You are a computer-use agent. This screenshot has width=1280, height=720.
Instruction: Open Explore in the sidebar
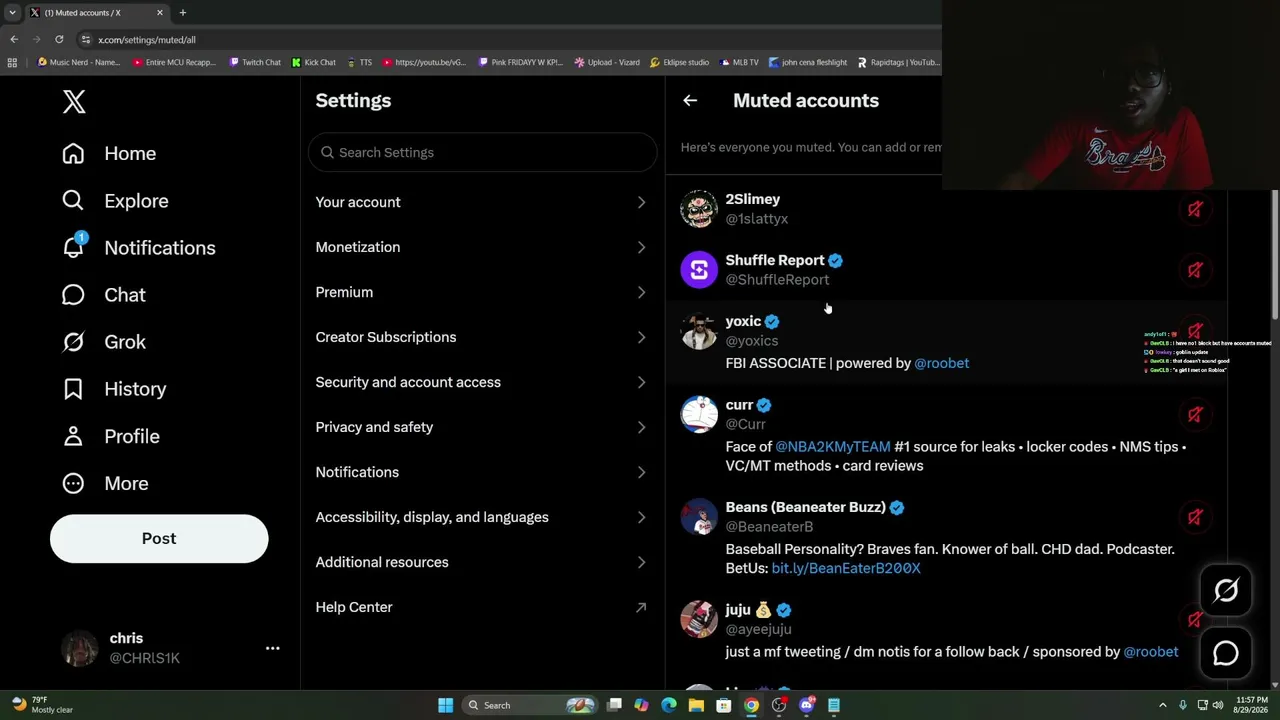[x=114, y=201]
